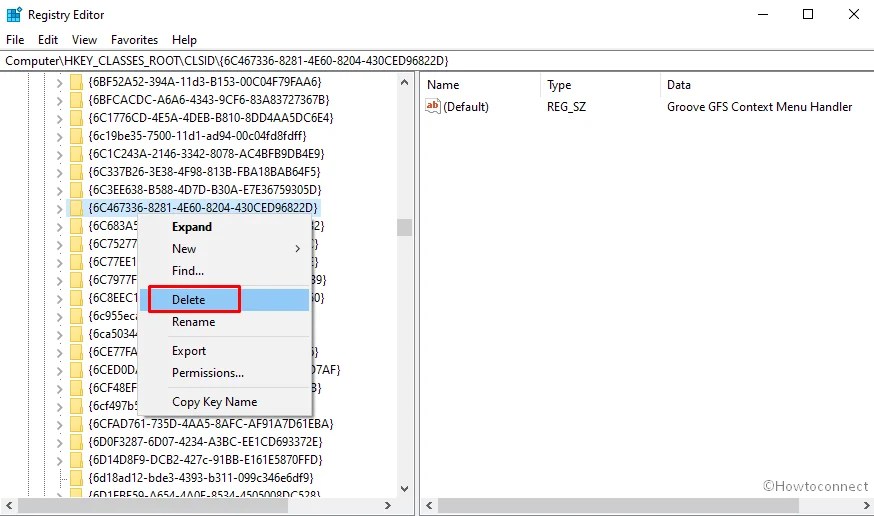Choose Expand in the context menu
This screenshot has height=516, width=874.
[192, 227]
